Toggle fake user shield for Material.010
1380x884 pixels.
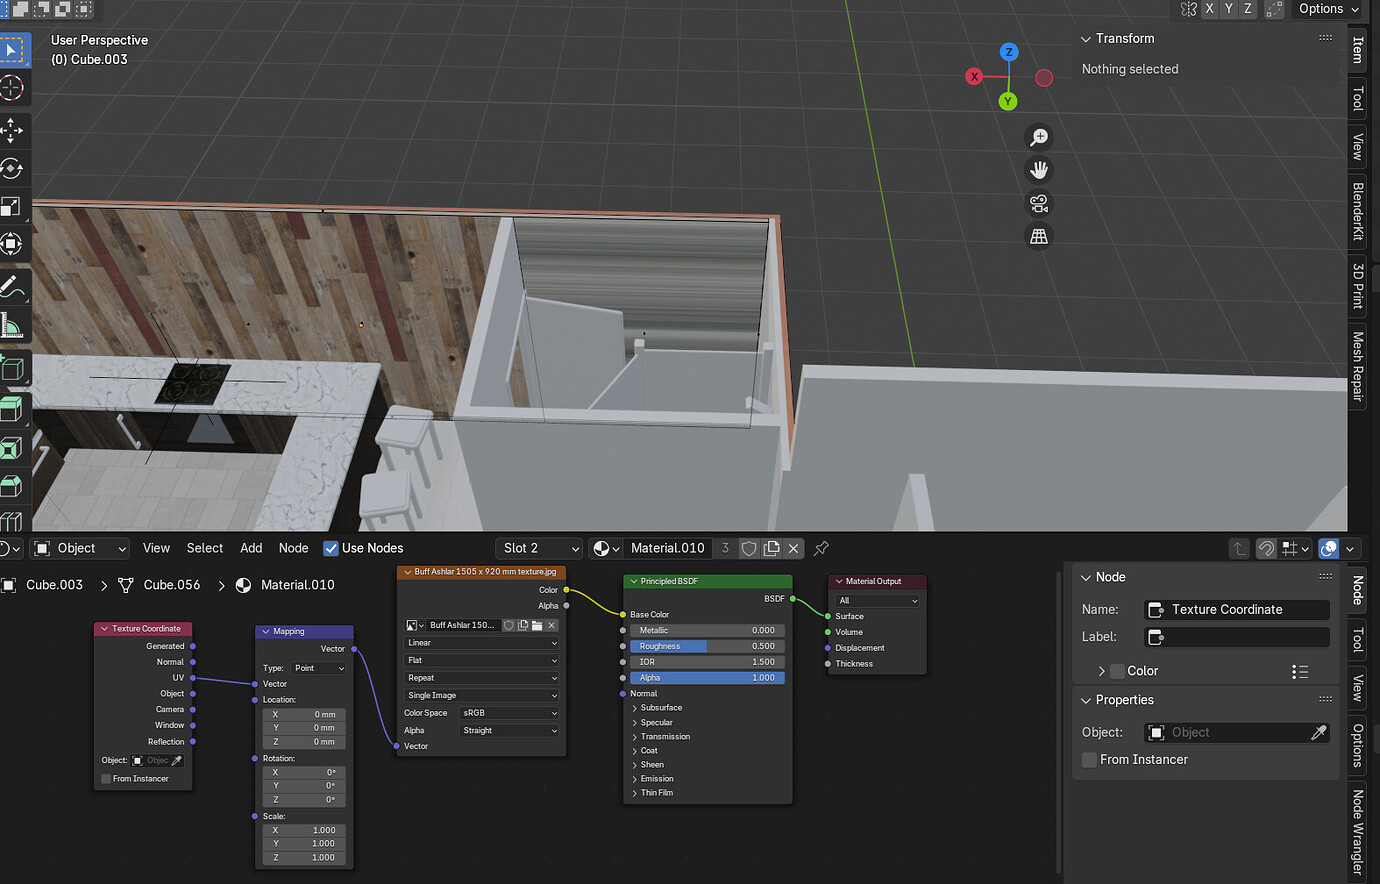pos(749,548)
